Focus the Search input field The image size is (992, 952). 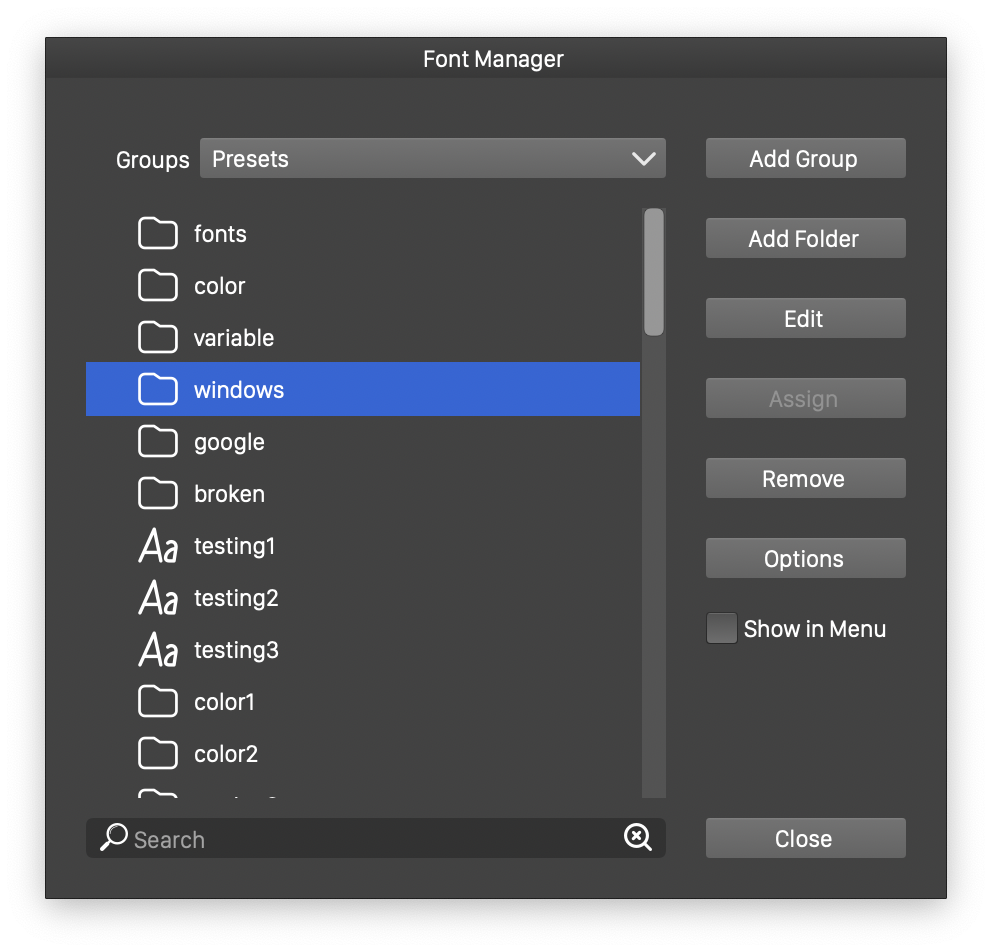[x=370, y=839]
